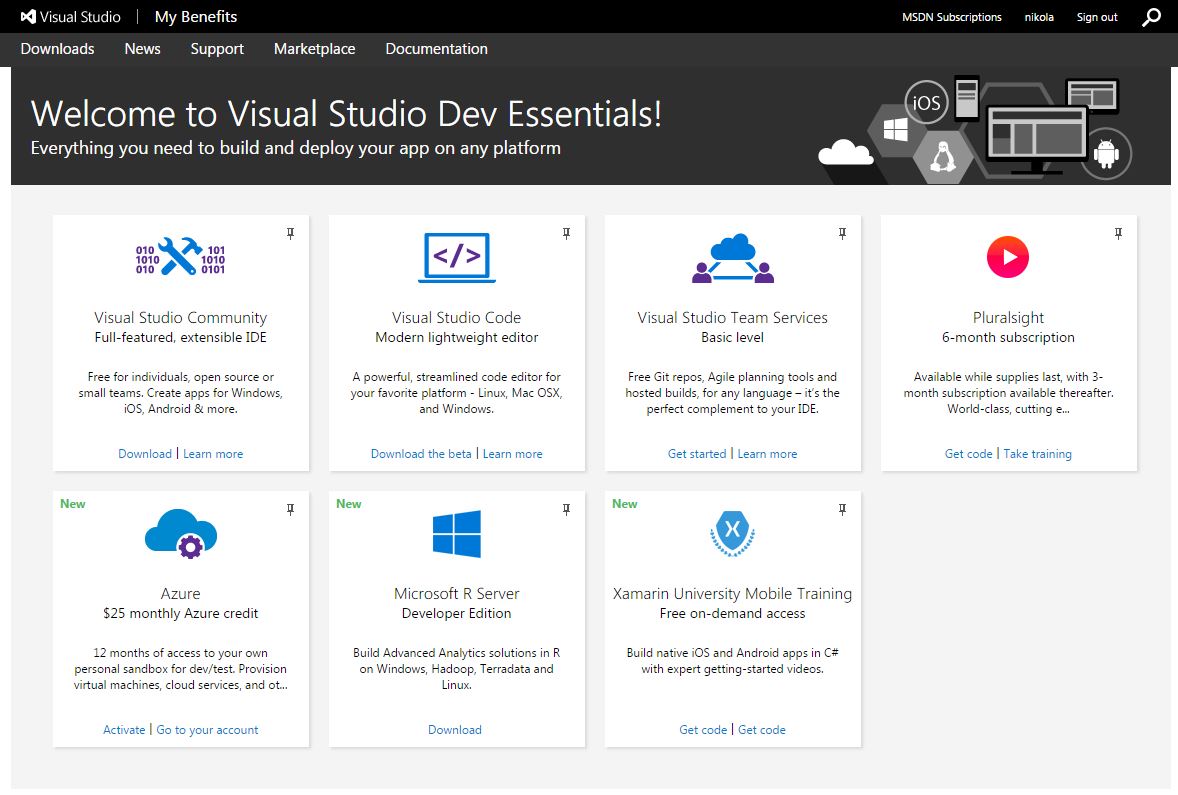
Task: Click the '6-month subscription' subtitle
Action: click(x=1008, y=337)
